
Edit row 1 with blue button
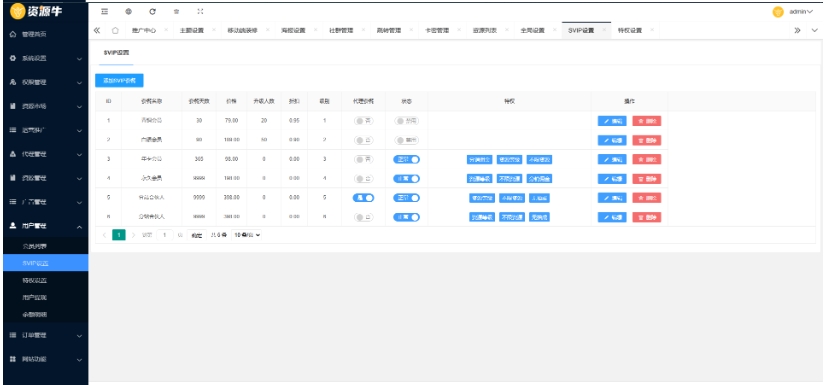click(612, 121)
